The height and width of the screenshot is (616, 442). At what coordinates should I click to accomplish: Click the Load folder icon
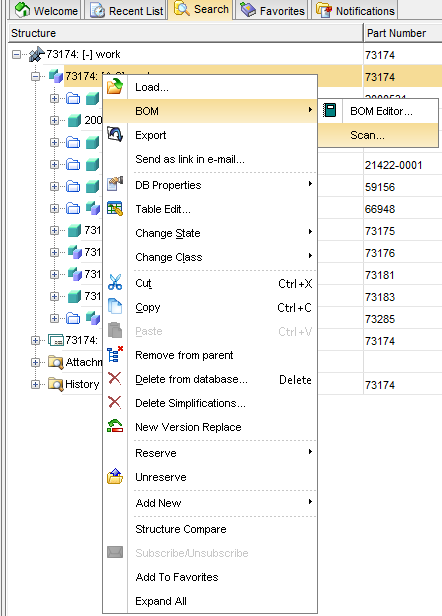pos(115,86)
